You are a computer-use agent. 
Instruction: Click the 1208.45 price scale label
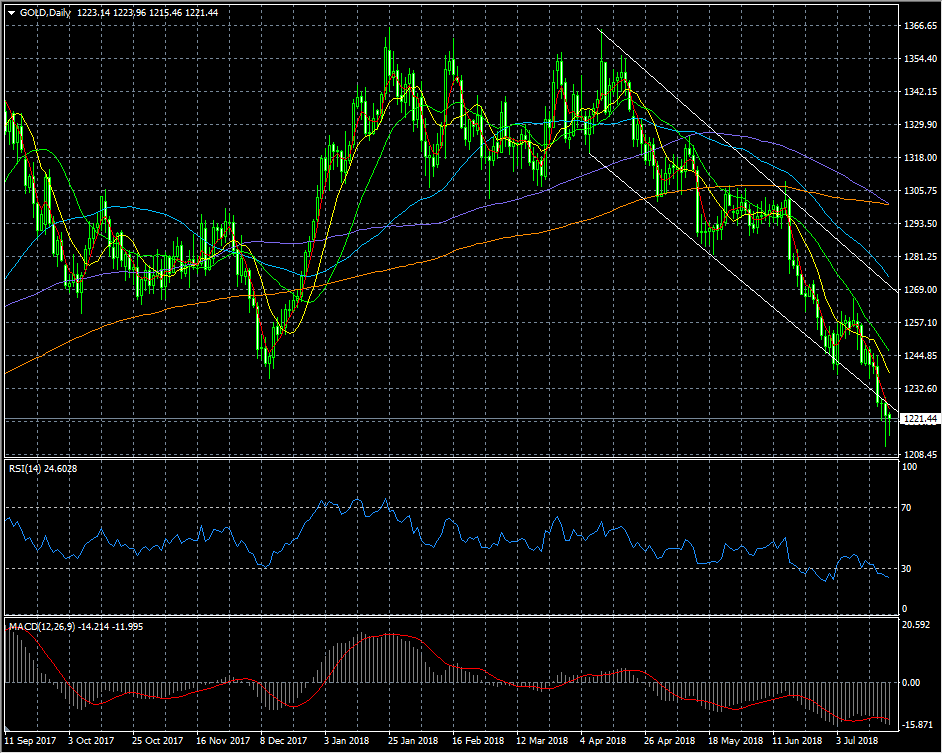(x=917, y=455)
